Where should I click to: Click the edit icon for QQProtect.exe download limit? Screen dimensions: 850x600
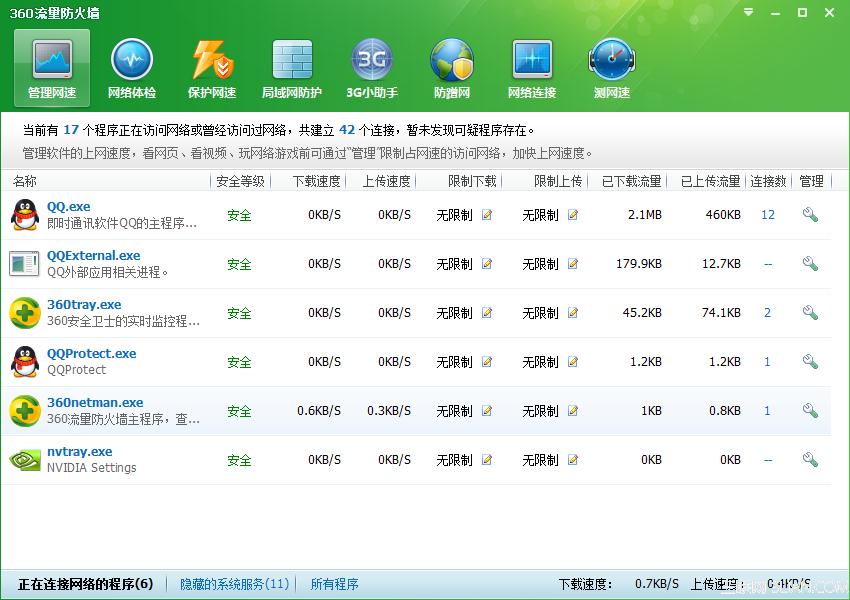point(486,362)
